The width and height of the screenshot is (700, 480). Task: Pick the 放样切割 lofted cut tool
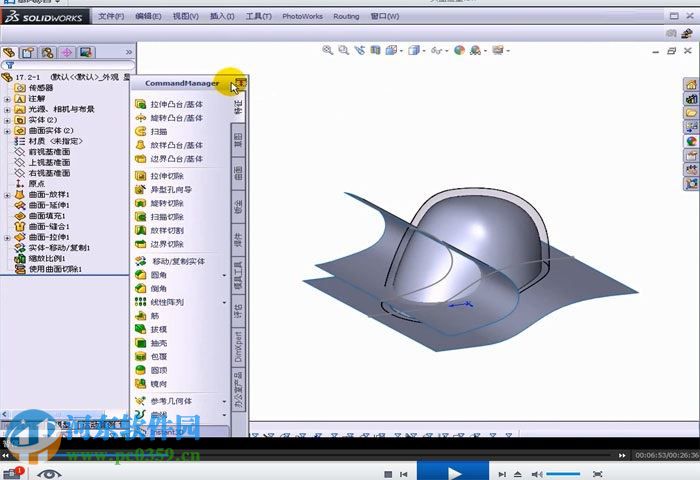pyautogui.click(x=159, y=230)
